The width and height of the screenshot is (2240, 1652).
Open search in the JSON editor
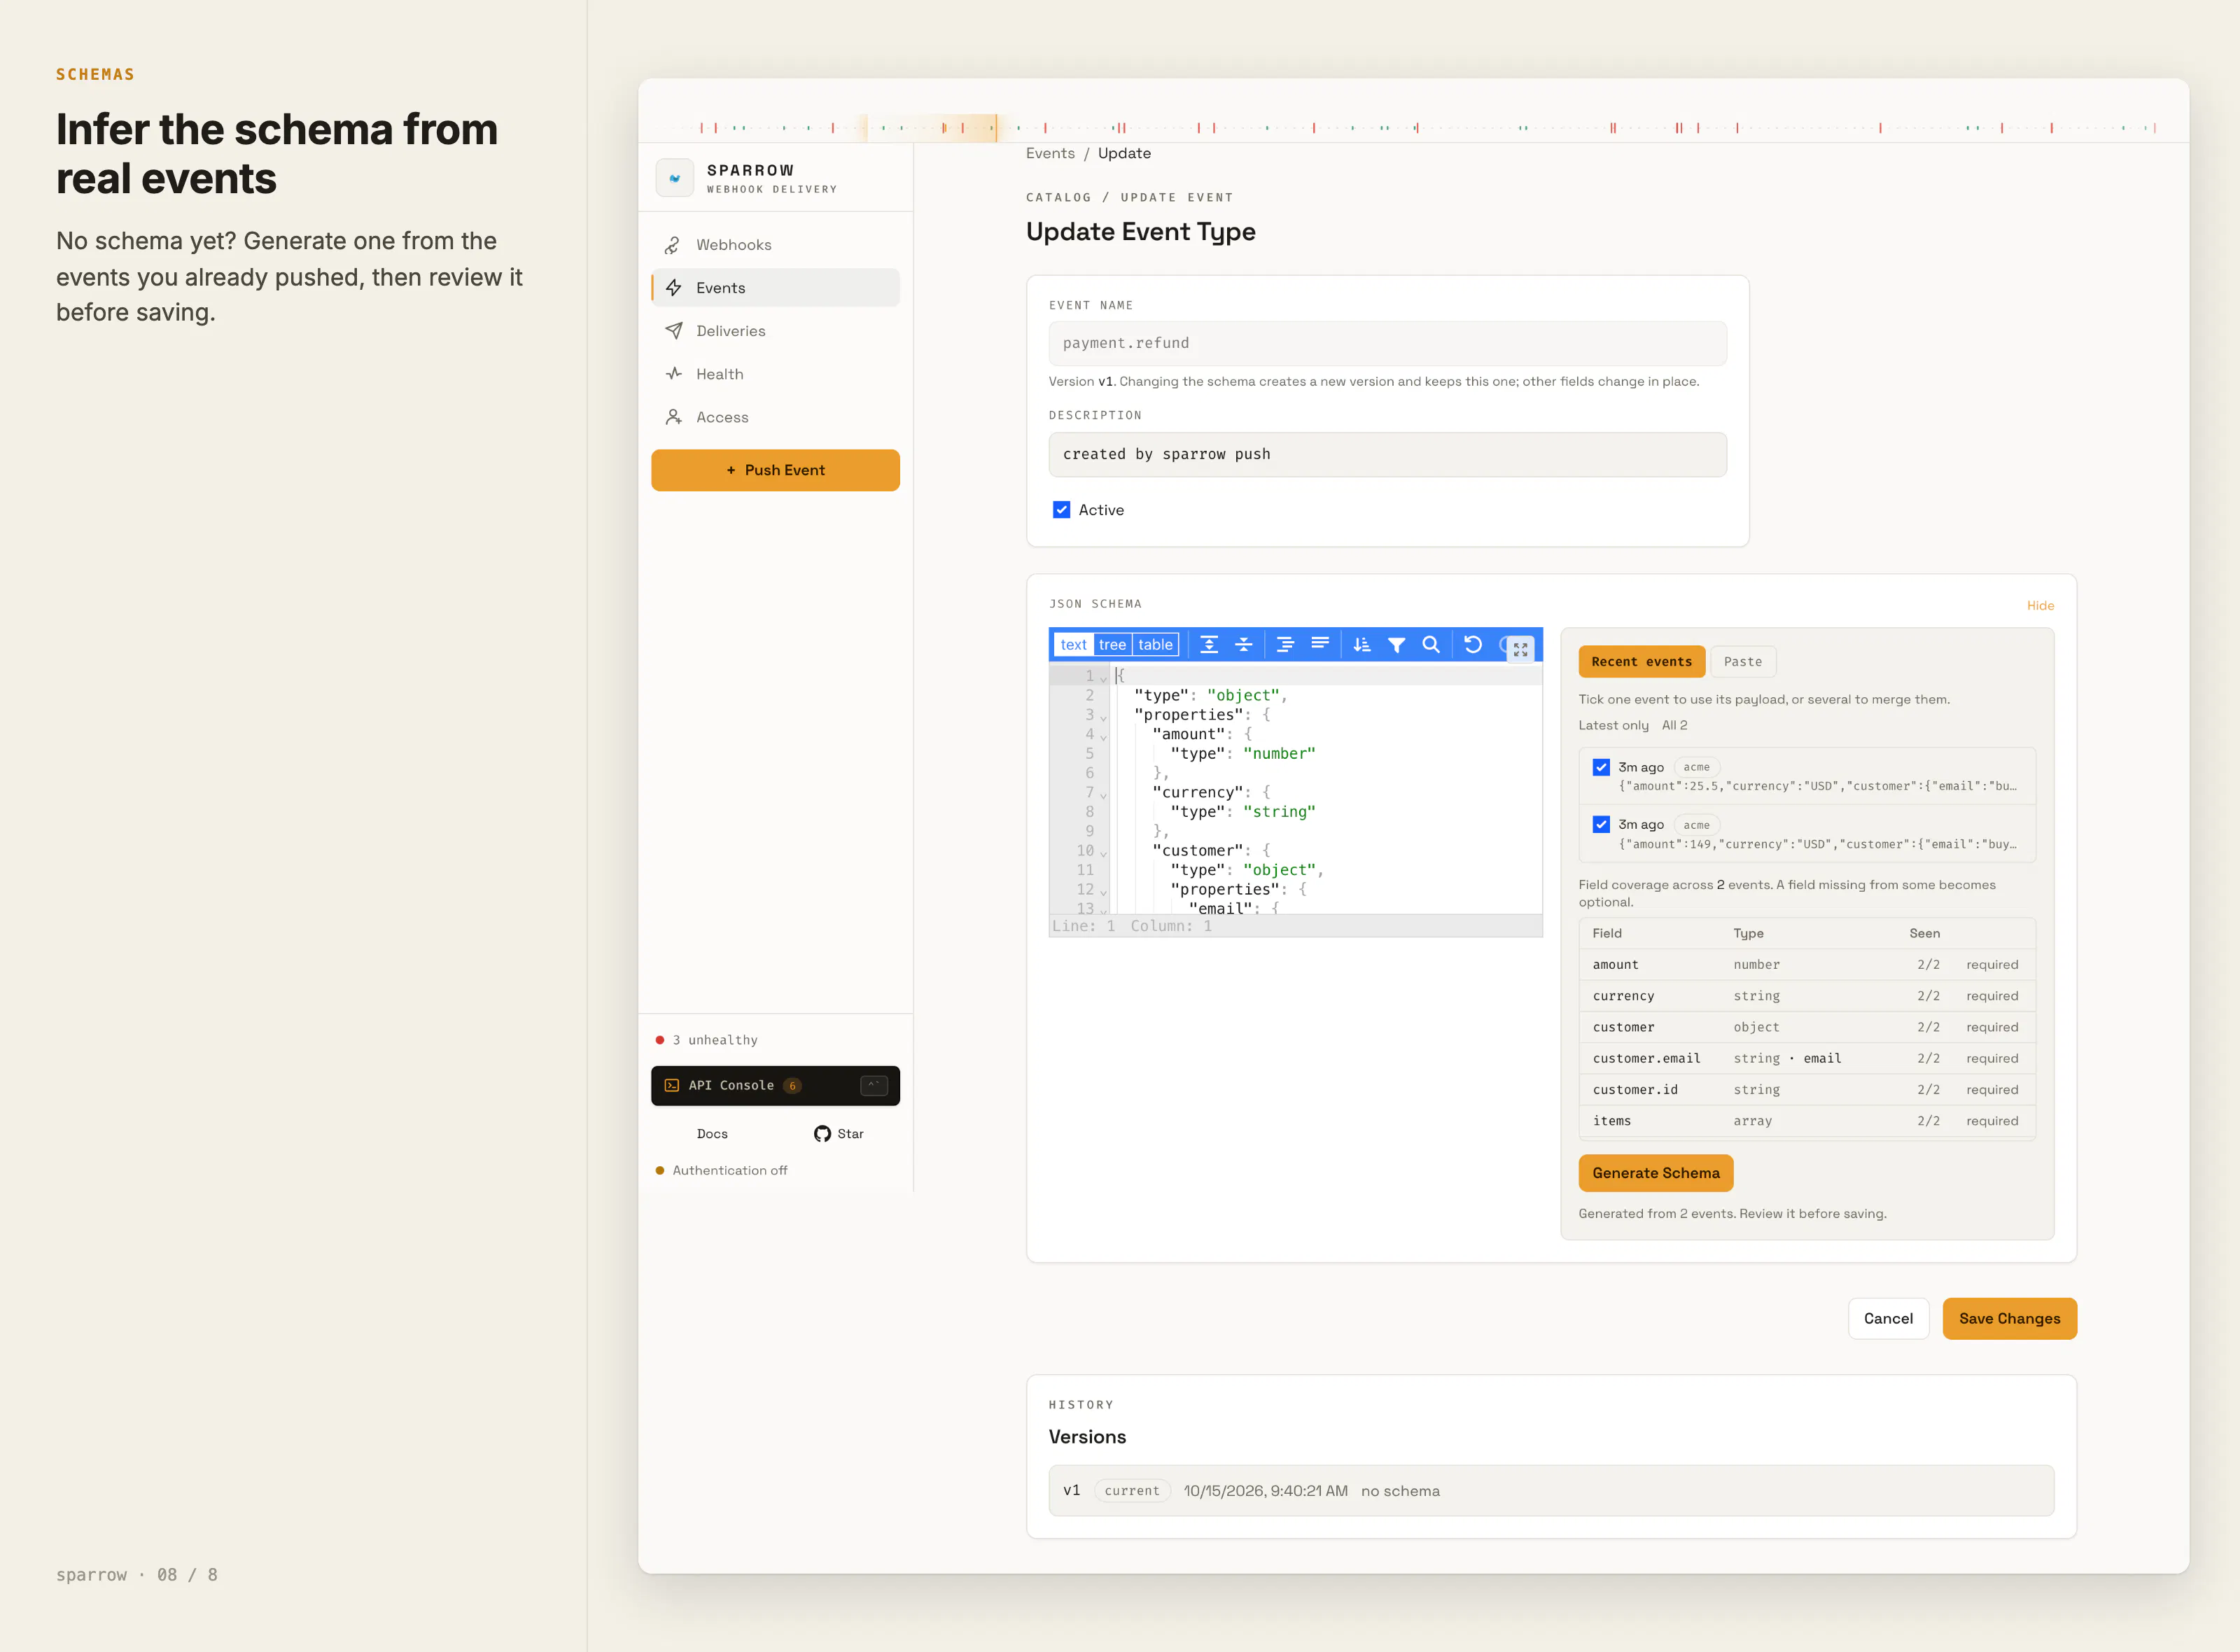(x=1431, y=645)
